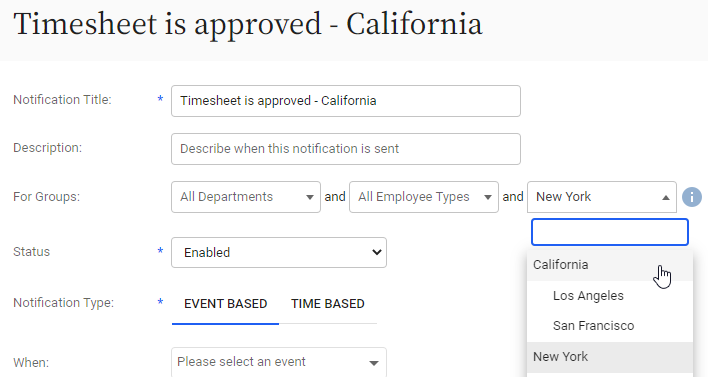
Task: Expand the Please select an event dropdown
Action: click(279, 362)
